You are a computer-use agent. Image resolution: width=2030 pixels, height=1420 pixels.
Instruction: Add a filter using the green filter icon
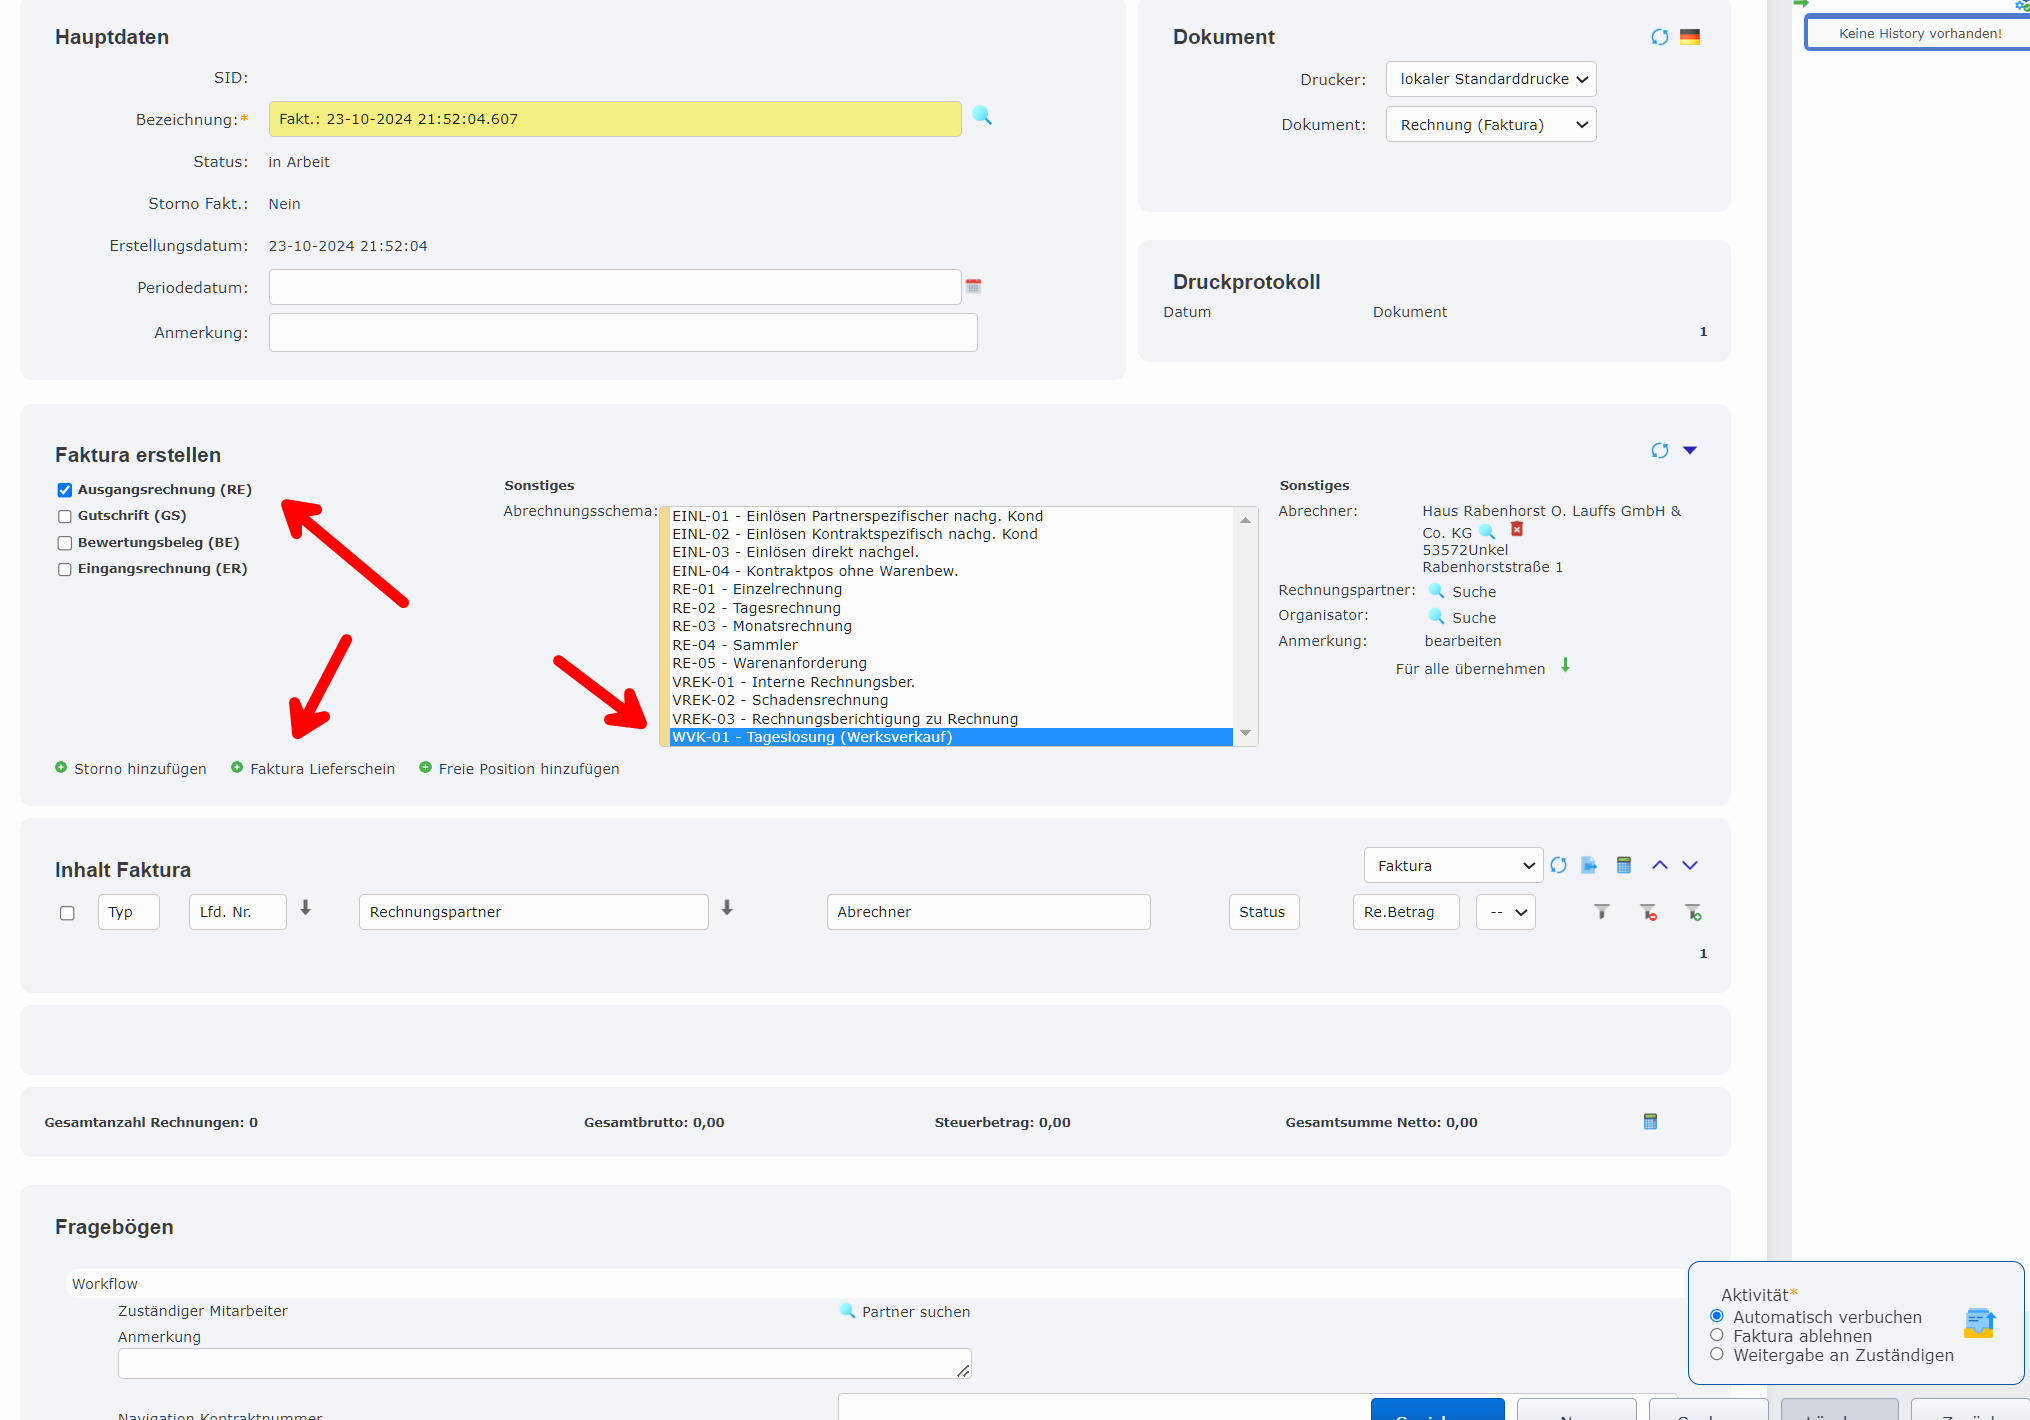(x=1692, y=911)
